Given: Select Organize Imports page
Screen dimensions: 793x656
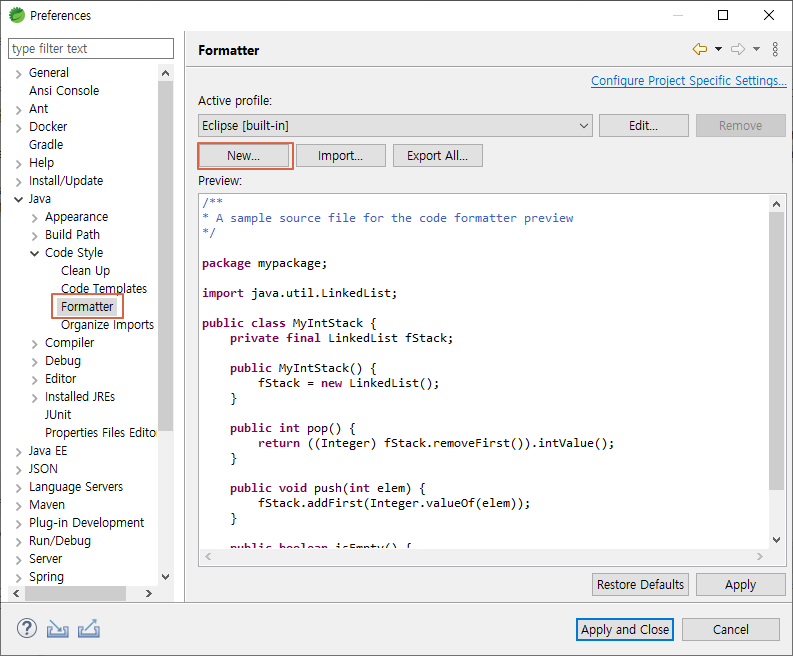Looking at the screenshot, I should coord(107,325).
